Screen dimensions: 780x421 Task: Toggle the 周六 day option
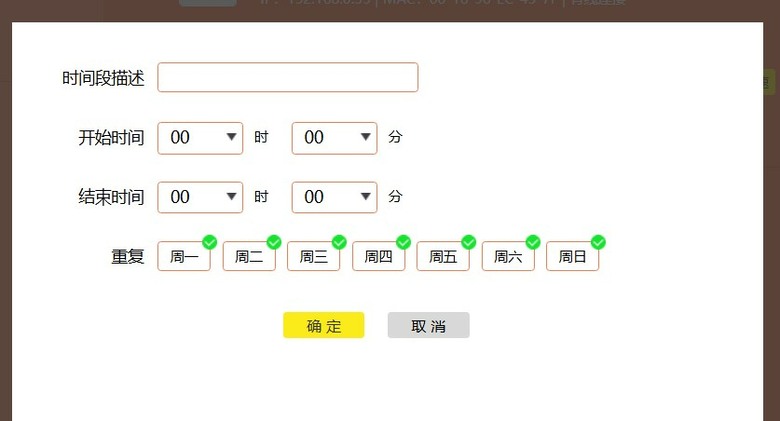coord(508,256)
